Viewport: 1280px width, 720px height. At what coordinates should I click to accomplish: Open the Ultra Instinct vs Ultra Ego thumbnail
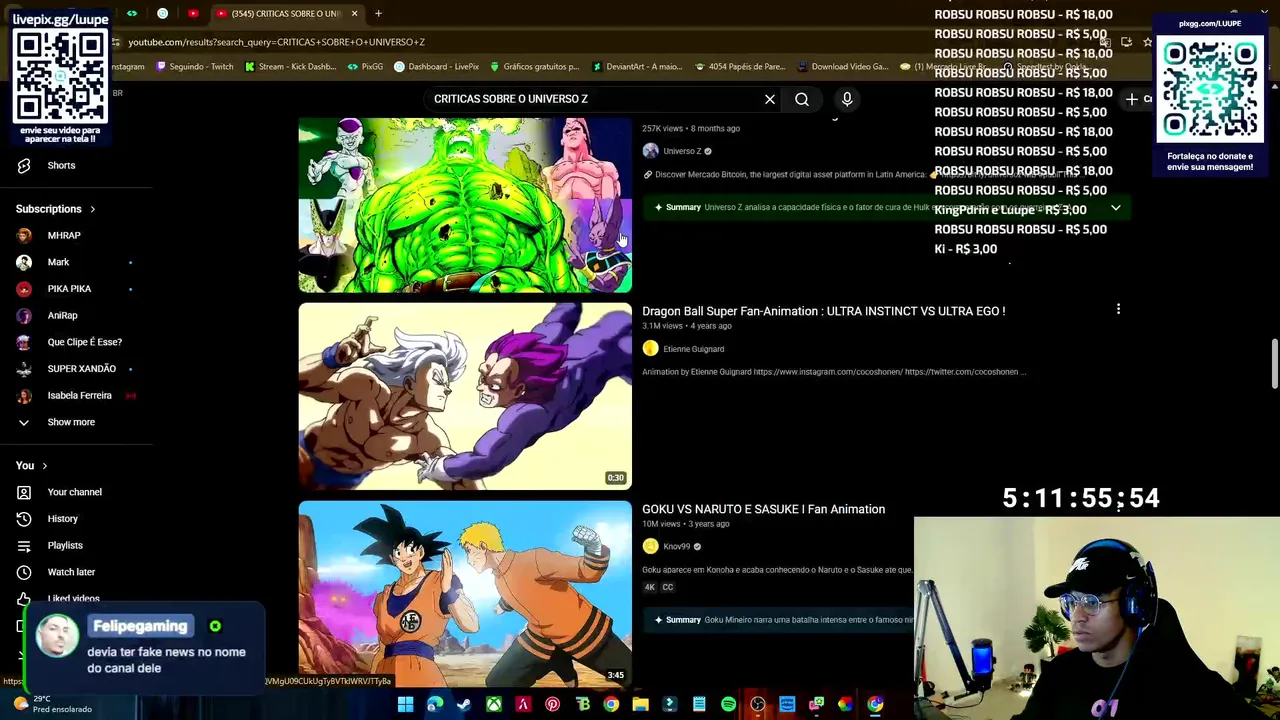click(465, 396)
